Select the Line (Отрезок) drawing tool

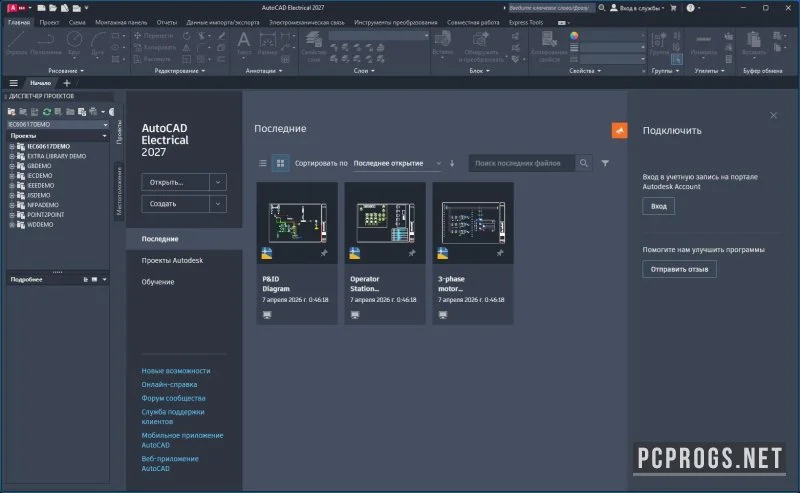tap(16, 43)
